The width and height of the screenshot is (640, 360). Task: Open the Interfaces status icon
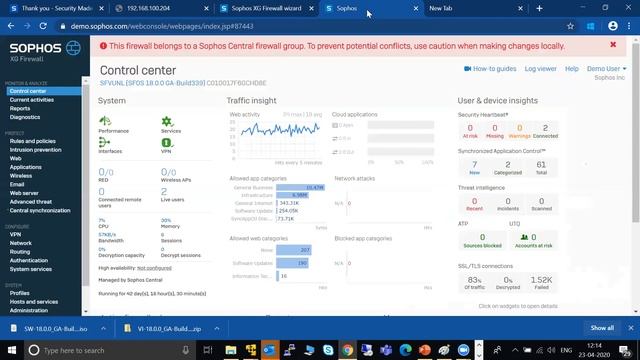[104, 142]
